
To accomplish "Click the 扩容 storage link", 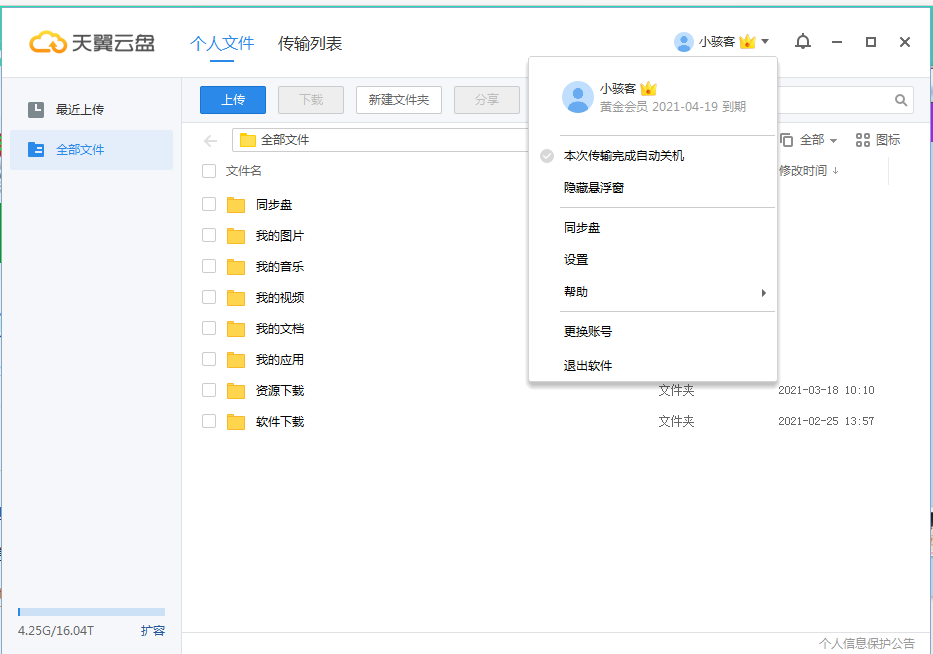I will (x=153, y=631).
